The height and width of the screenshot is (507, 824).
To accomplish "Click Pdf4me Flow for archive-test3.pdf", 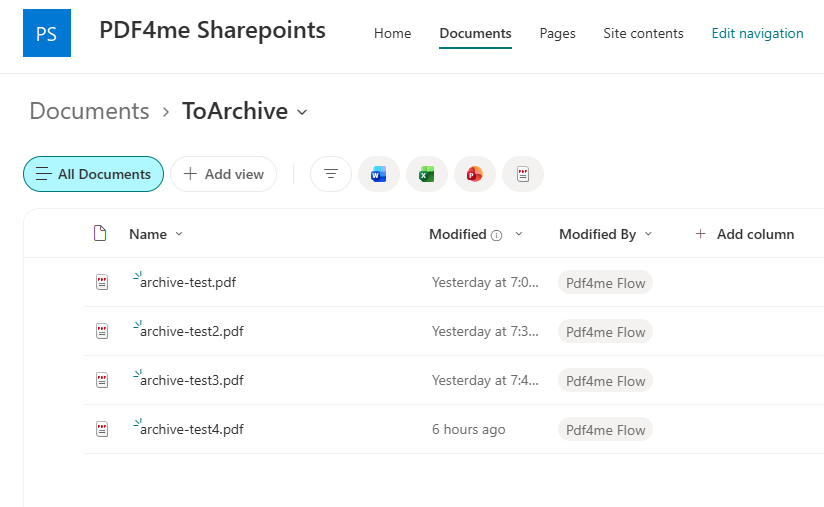I will coord(605,381).
